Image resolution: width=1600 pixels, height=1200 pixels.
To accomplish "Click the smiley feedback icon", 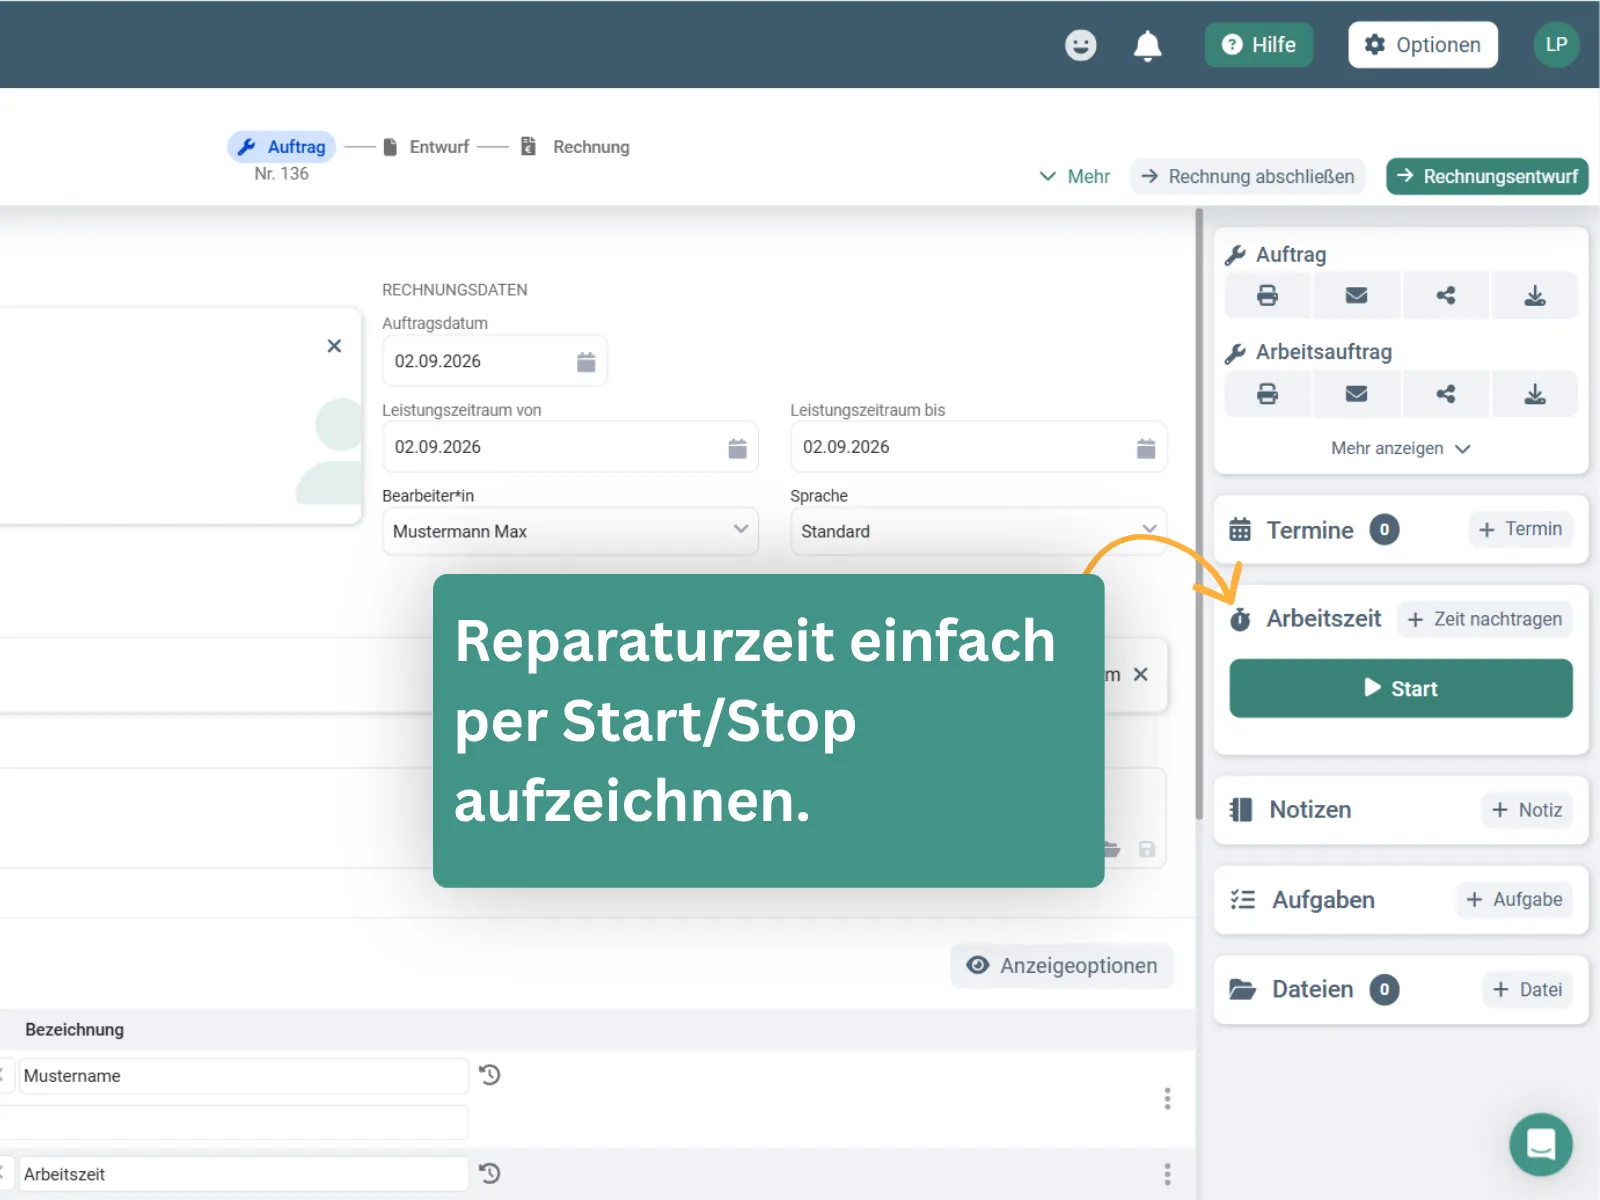I will 1080,45.
